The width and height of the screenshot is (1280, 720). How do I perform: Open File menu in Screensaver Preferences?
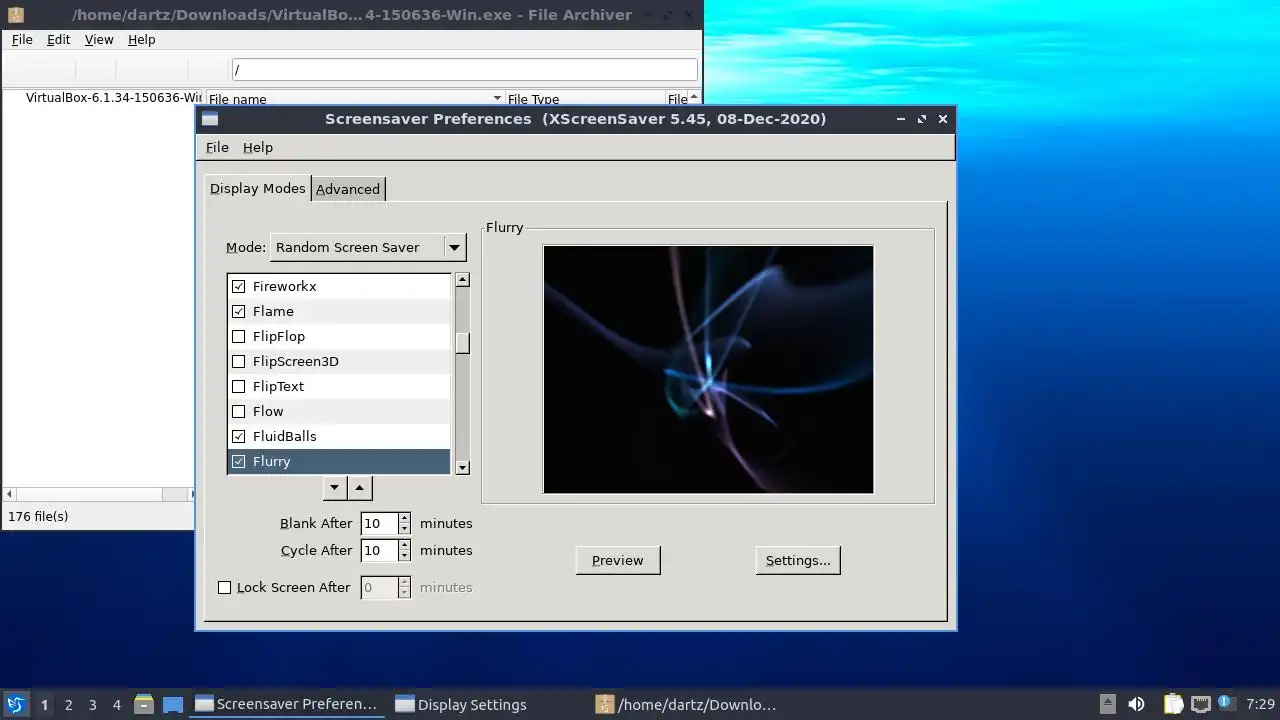(217, 147)
